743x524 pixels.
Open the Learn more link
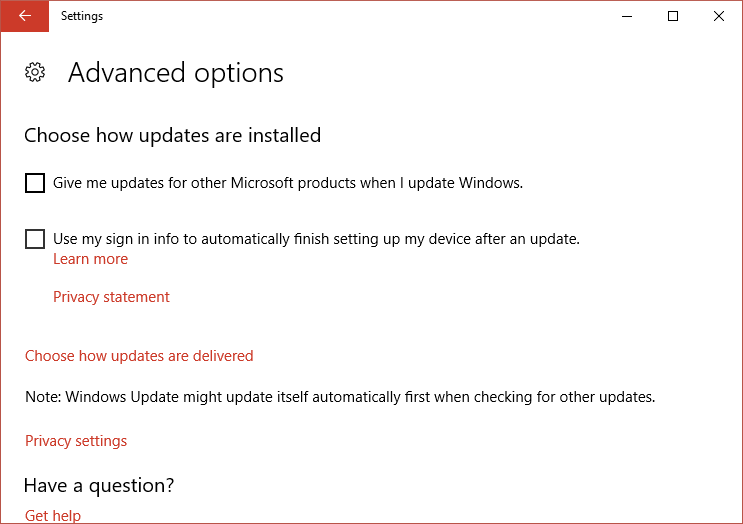click(90, 259)
